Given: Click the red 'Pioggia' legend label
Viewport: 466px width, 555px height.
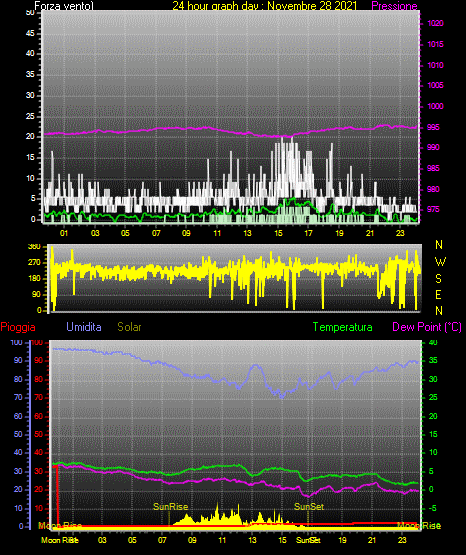Looking at the screenshot, I should pos(18,327).
